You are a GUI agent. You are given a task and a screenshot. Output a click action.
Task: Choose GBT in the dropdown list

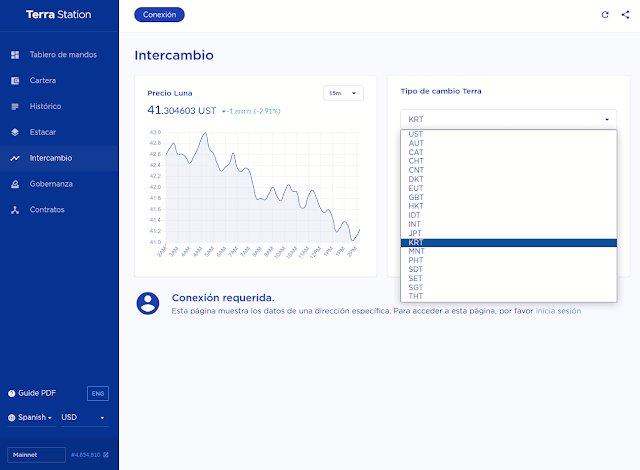coord(509,197)
